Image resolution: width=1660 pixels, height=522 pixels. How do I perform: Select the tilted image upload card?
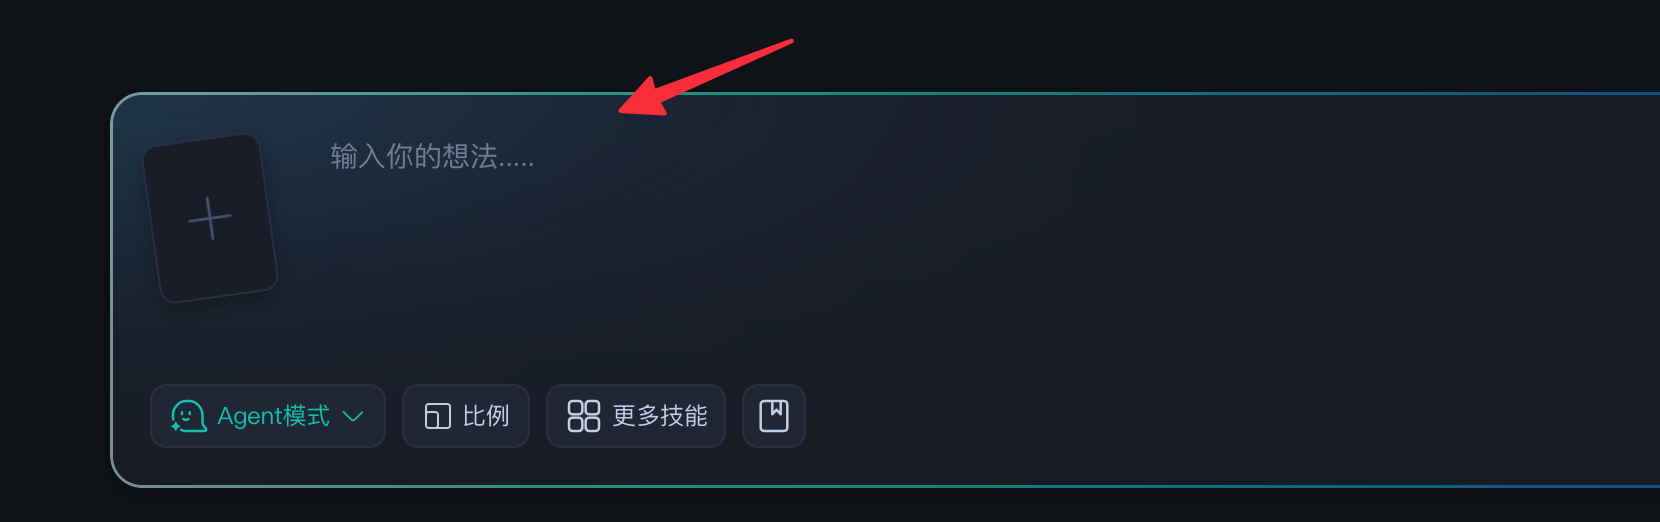(210, 218)
